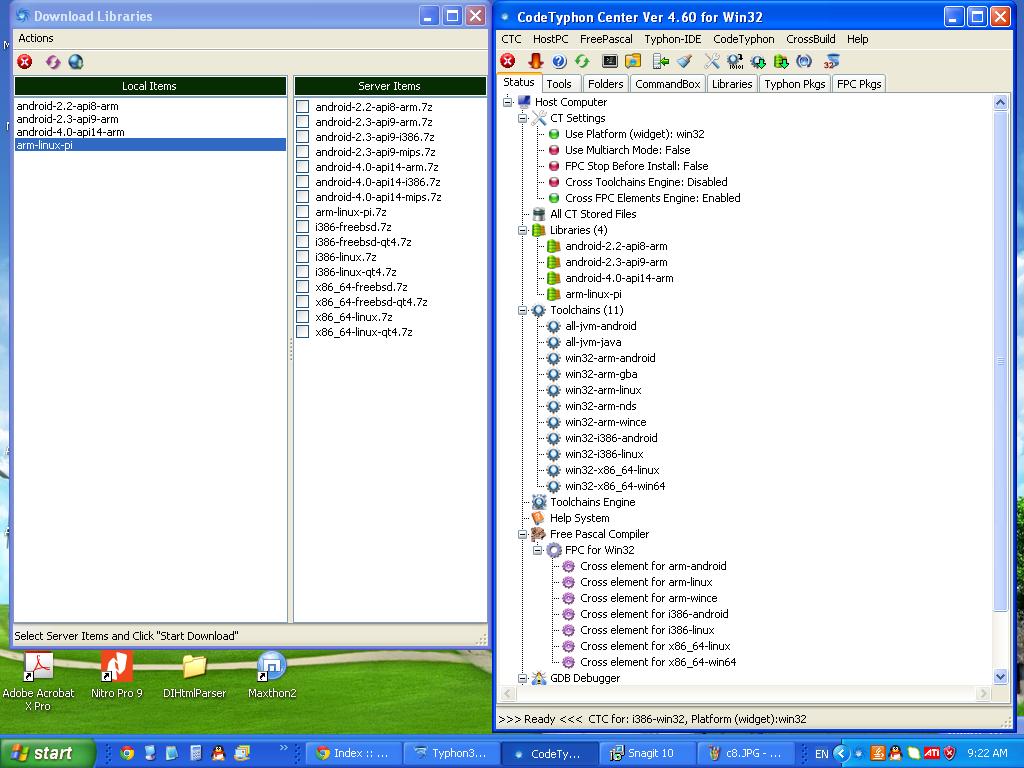Open Nitro Pro 9 desktop shortcut
1024x768 pixels.
pos(116,675)
